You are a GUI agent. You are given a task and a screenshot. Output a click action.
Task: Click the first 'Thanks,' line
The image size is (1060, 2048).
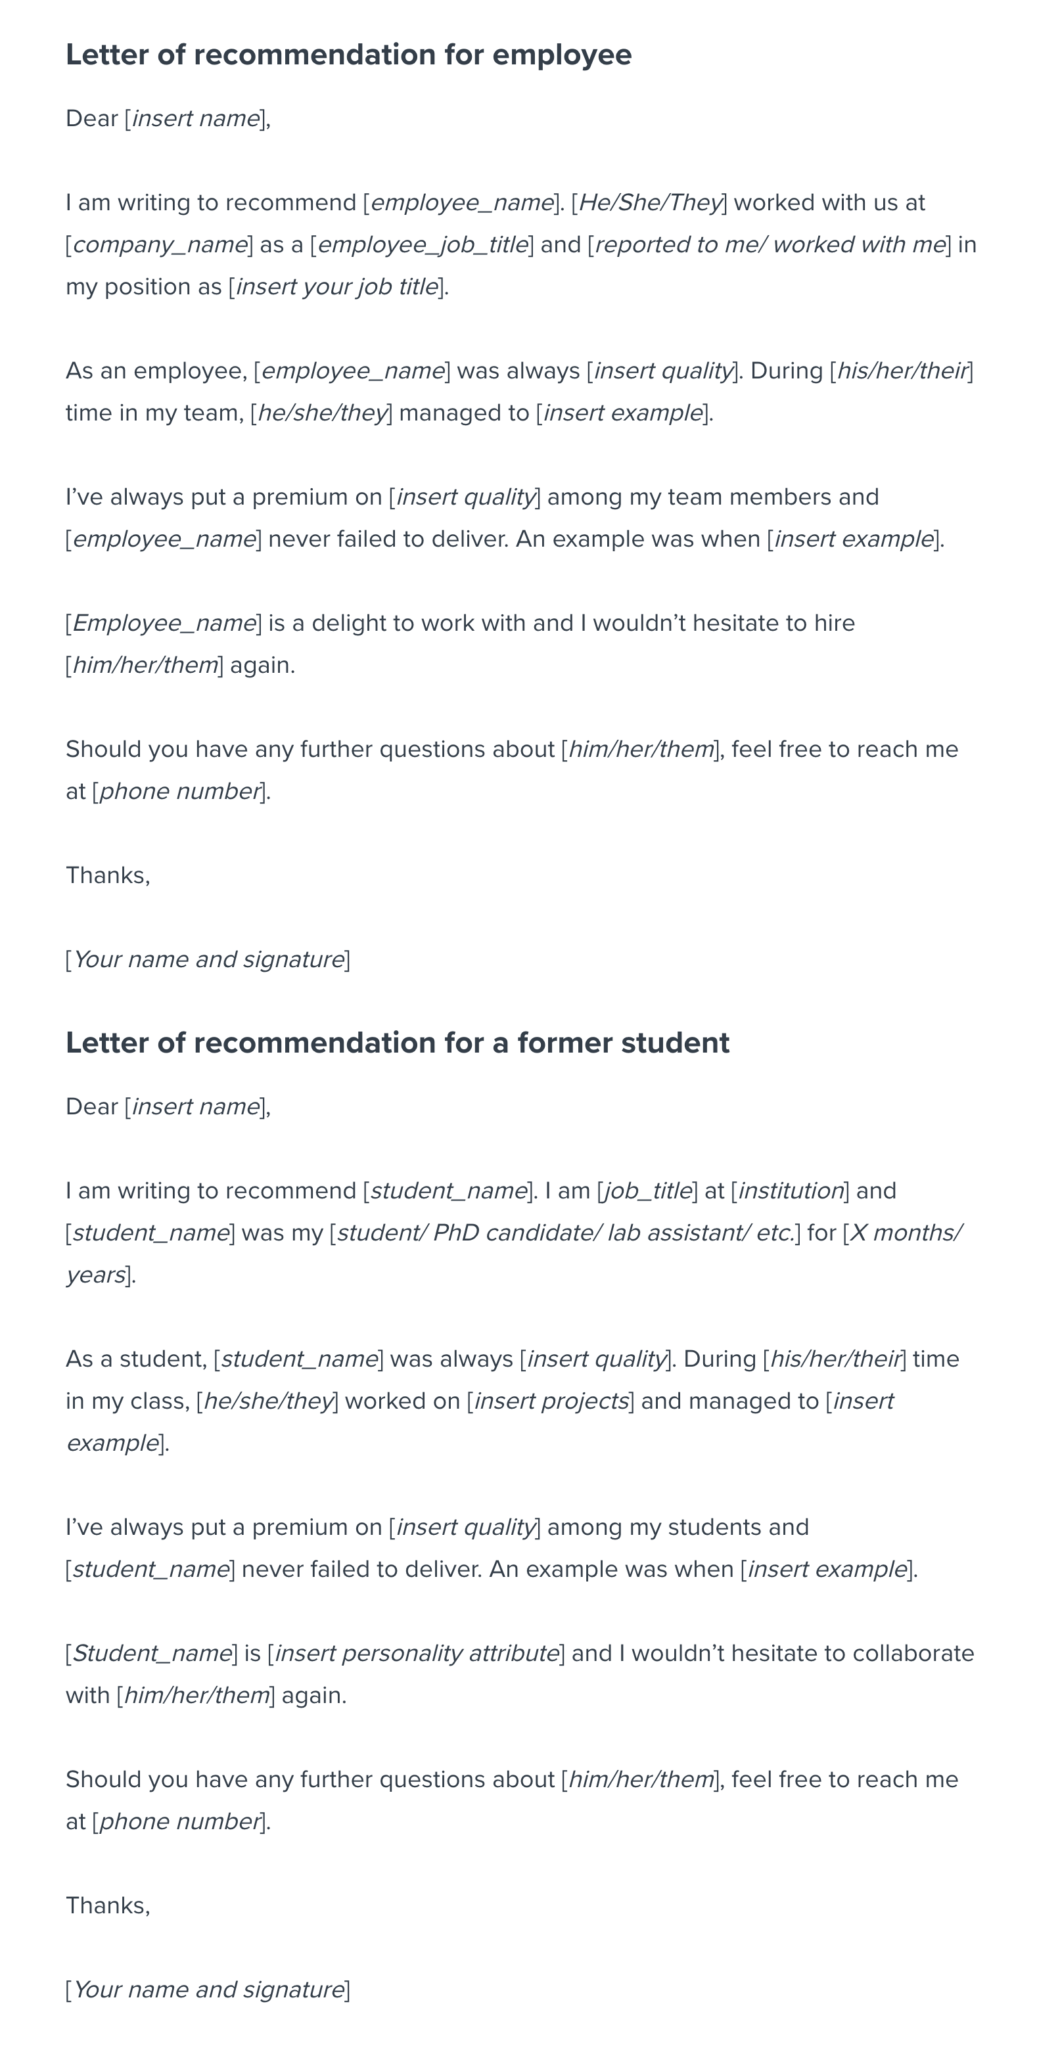pyautogui.click(x=108, y=875)
